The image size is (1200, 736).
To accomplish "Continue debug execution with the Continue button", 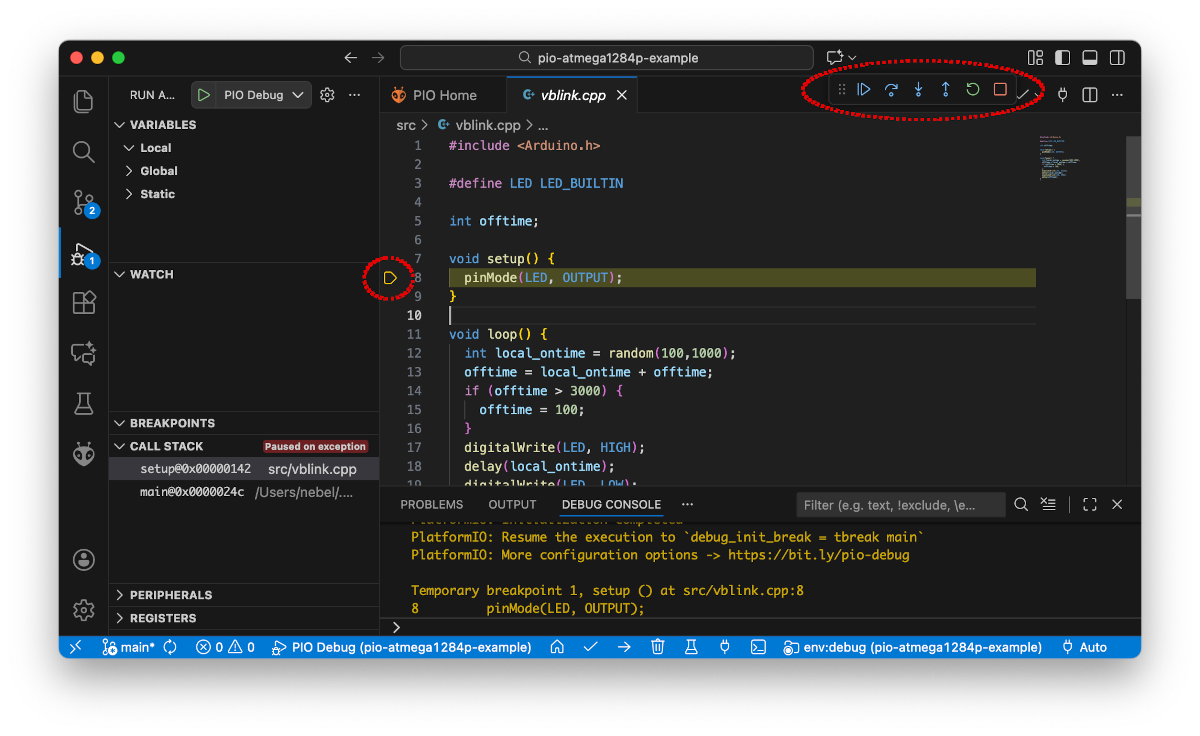I will [x=864, y=90].
